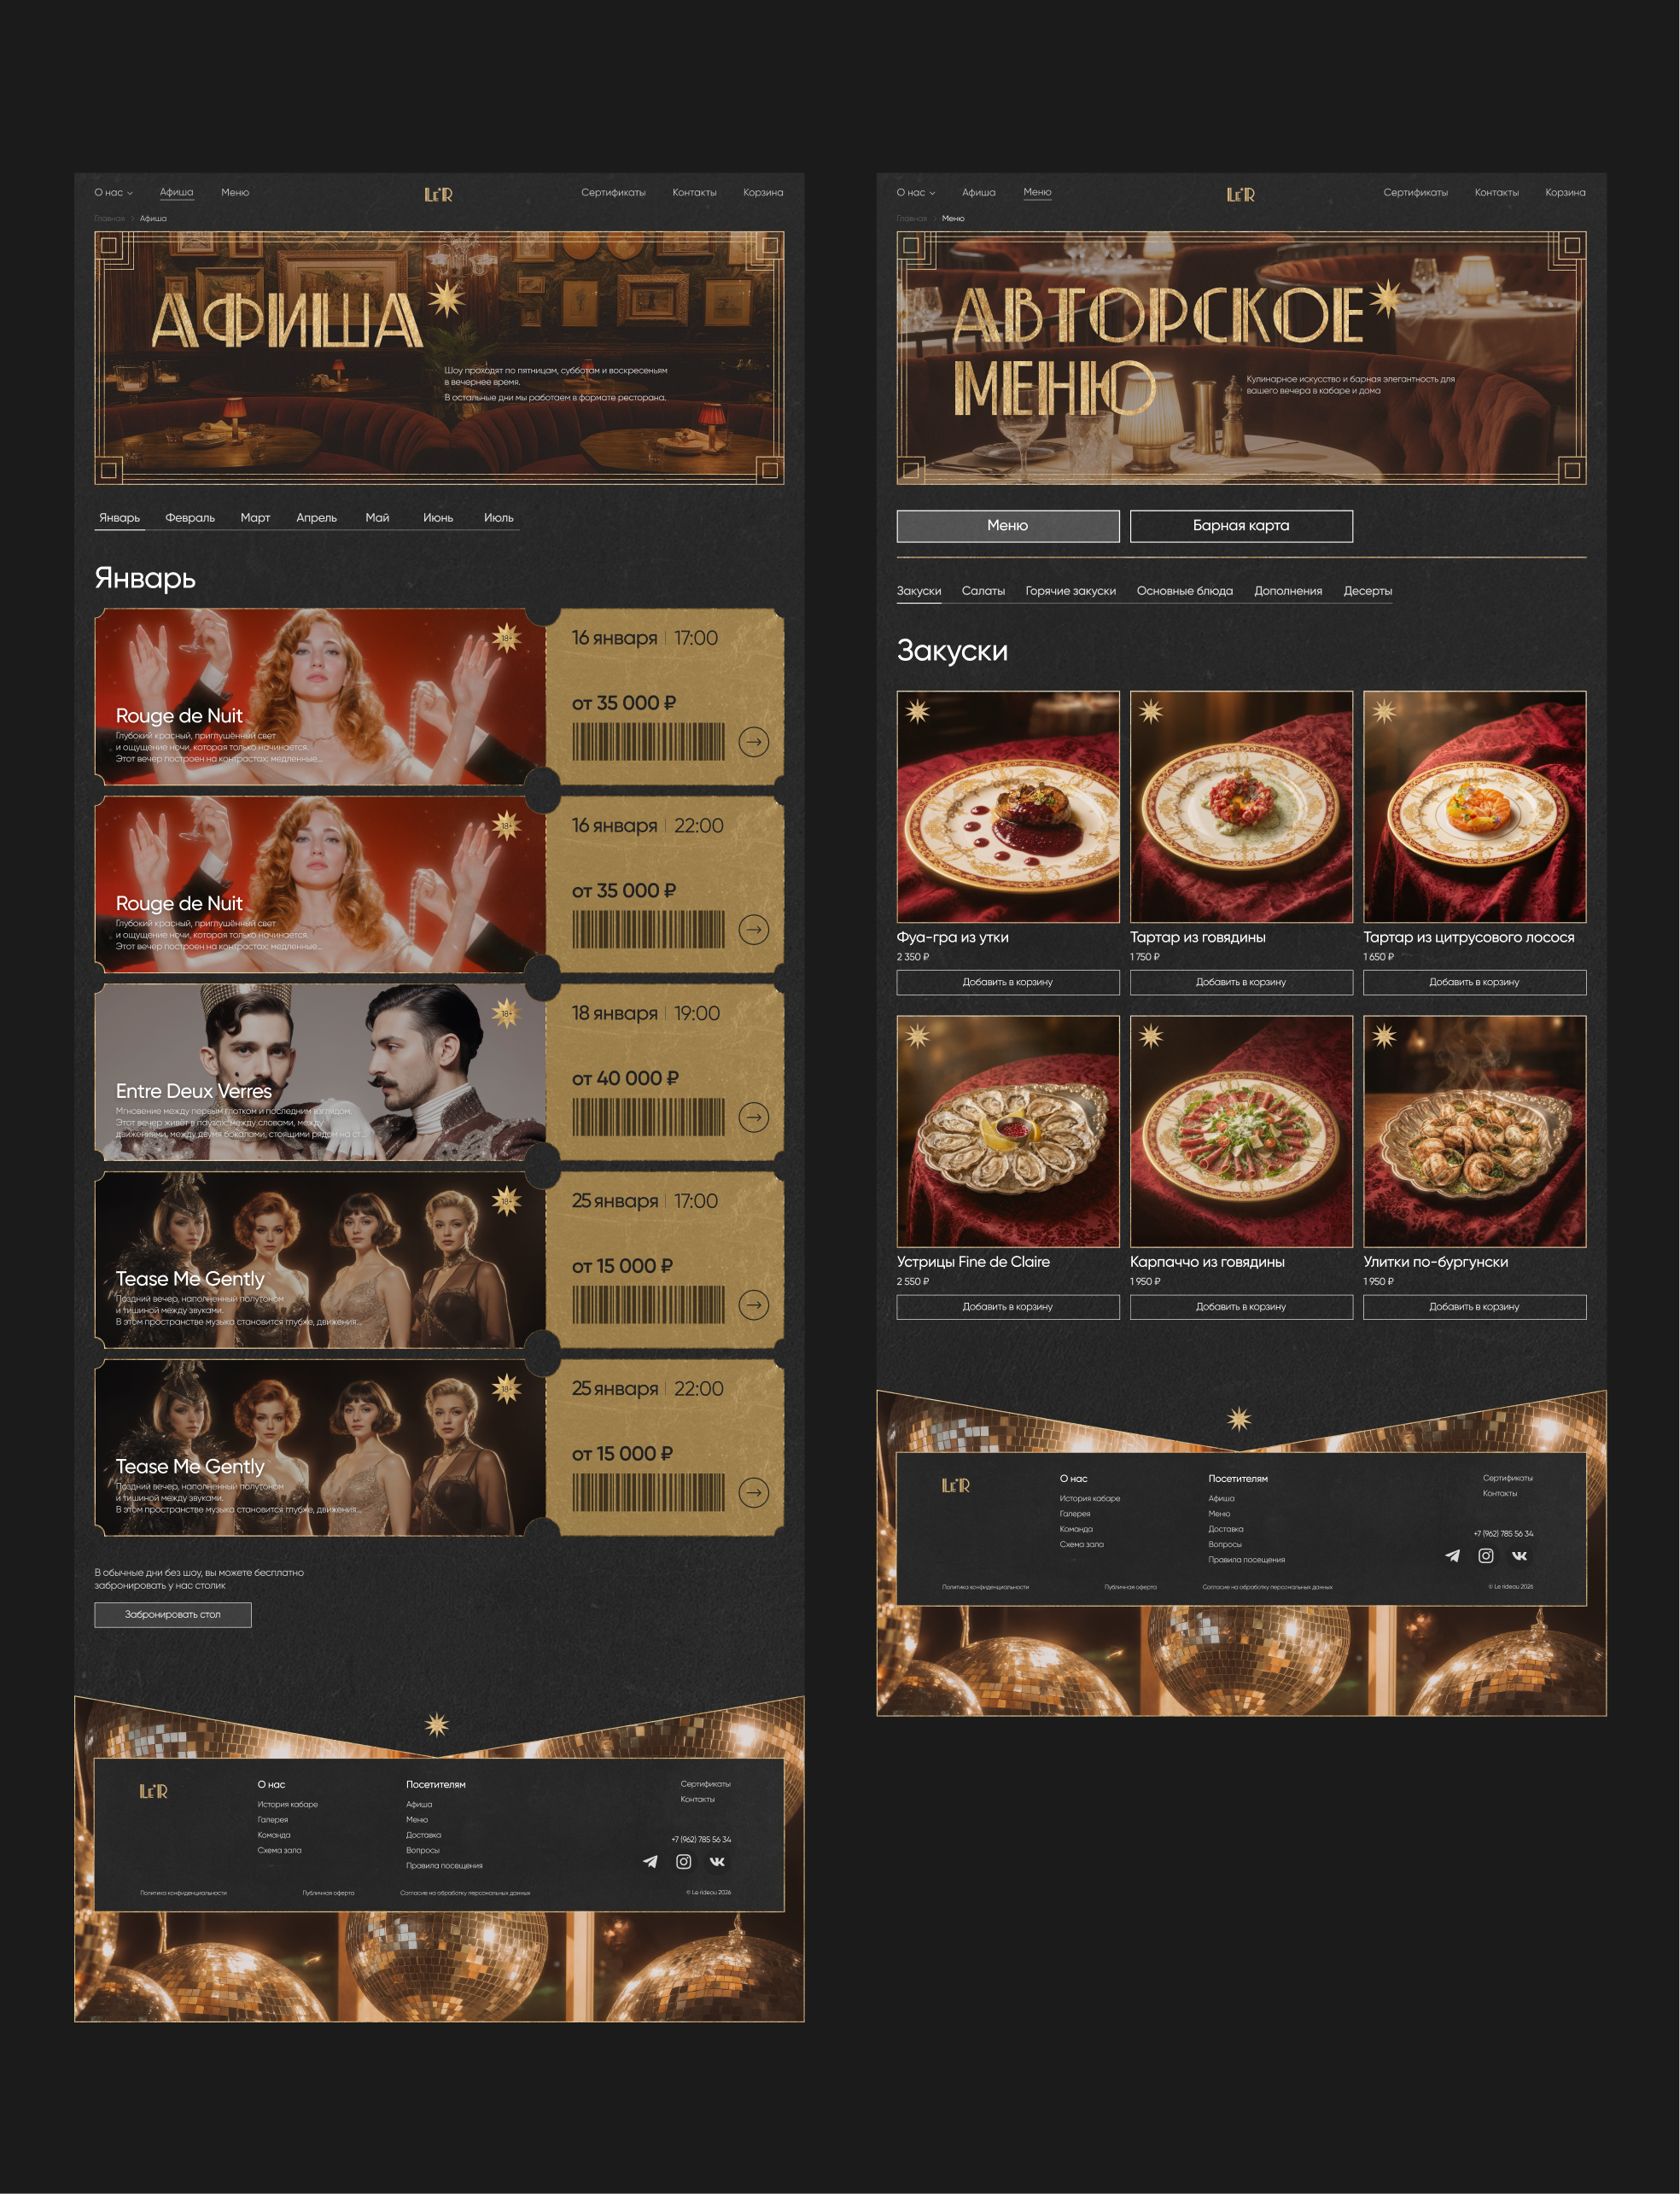Click Забронировать стол button
1680x2194 pixels.
point(173,1615)
